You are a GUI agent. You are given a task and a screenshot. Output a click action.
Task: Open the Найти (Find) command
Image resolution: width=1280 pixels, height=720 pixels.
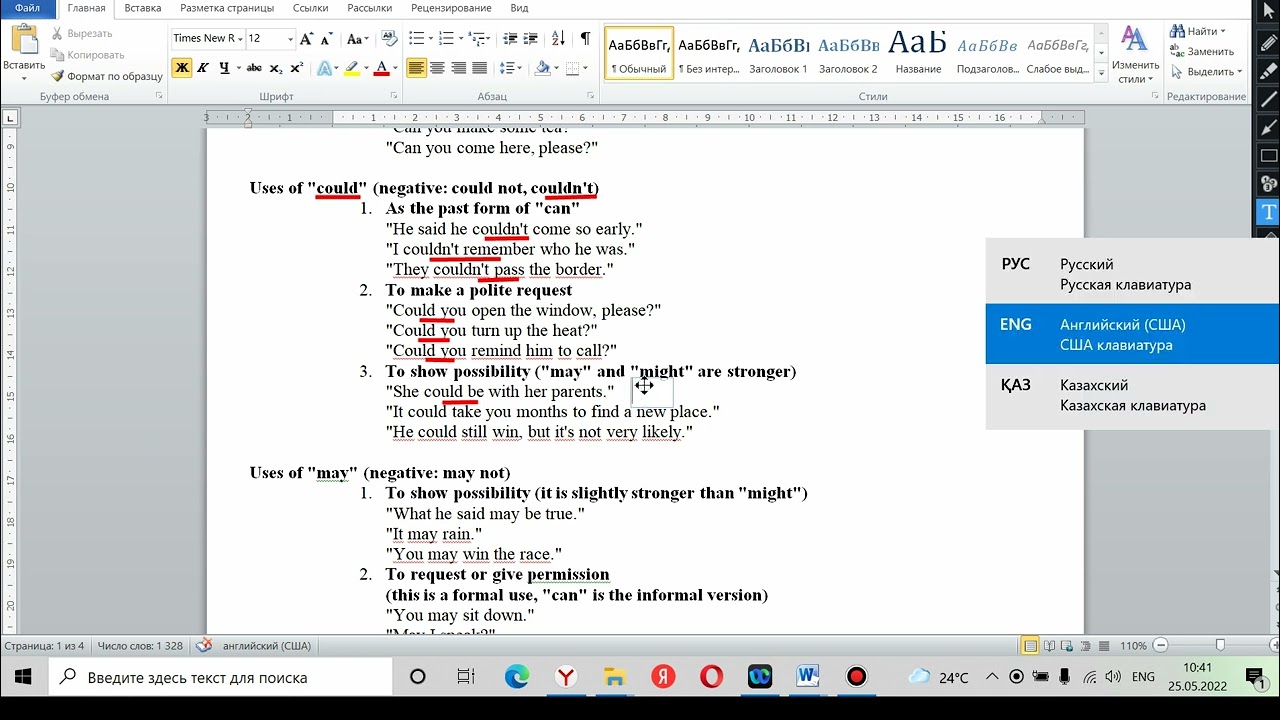(1198, 31)
